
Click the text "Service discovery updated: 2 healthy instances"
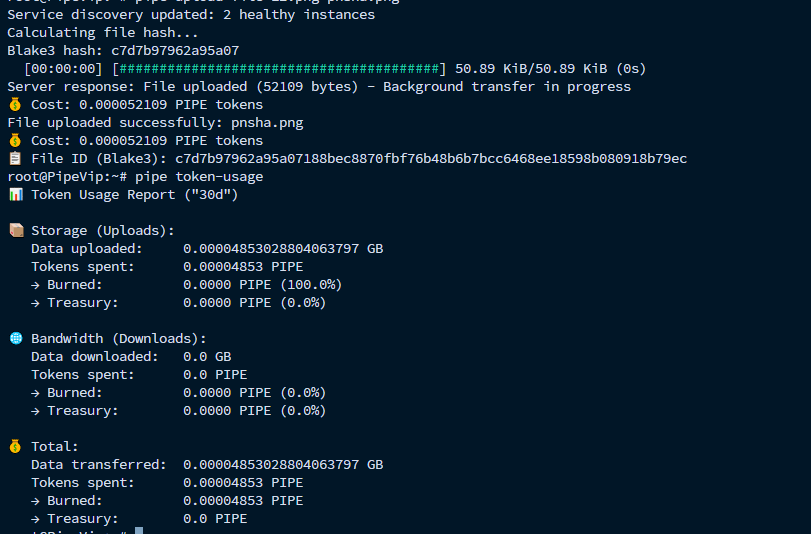click(191, 14)
